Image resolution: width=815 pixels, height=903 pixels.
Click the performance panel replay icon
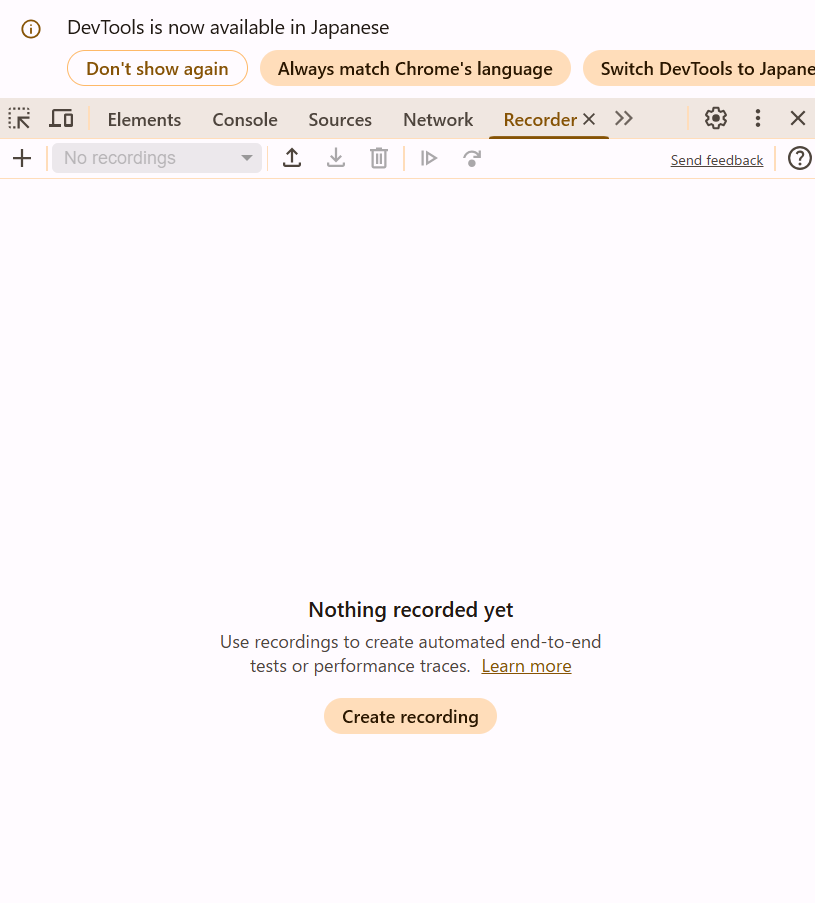[472, 158]
